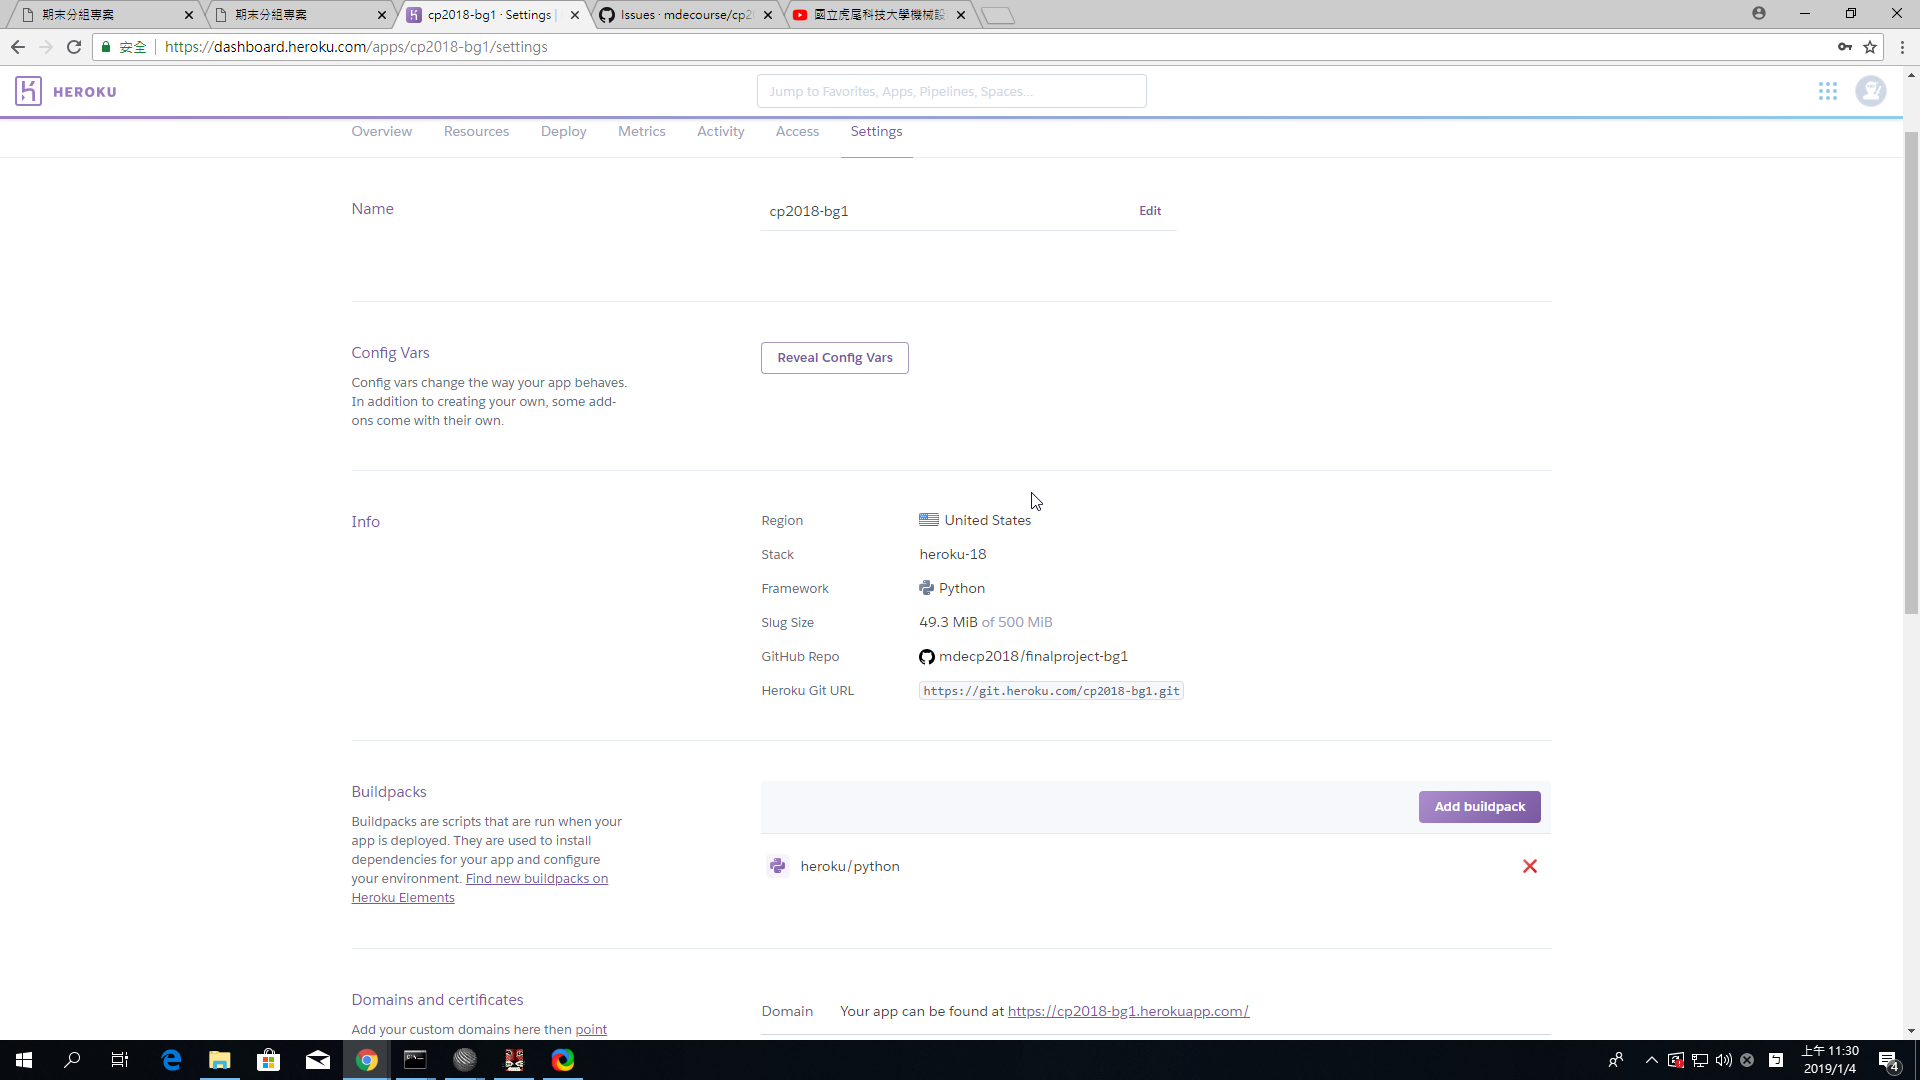
Task: Open Chrome's three-dot menu
Action: click(1903, 47)
